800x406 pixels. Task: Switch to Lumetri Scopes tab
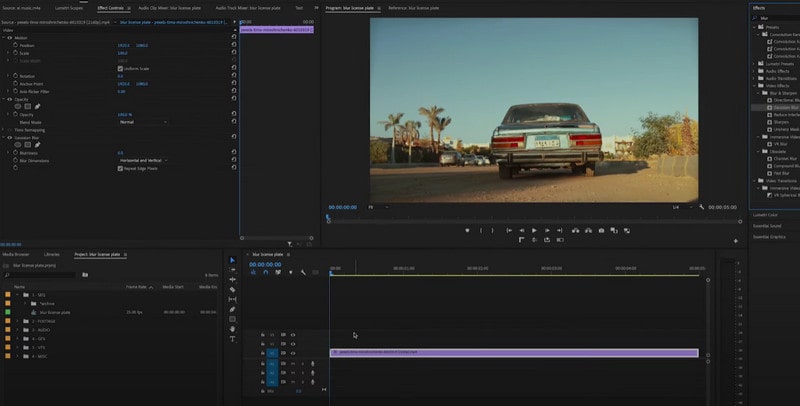(x=69, y=8)
